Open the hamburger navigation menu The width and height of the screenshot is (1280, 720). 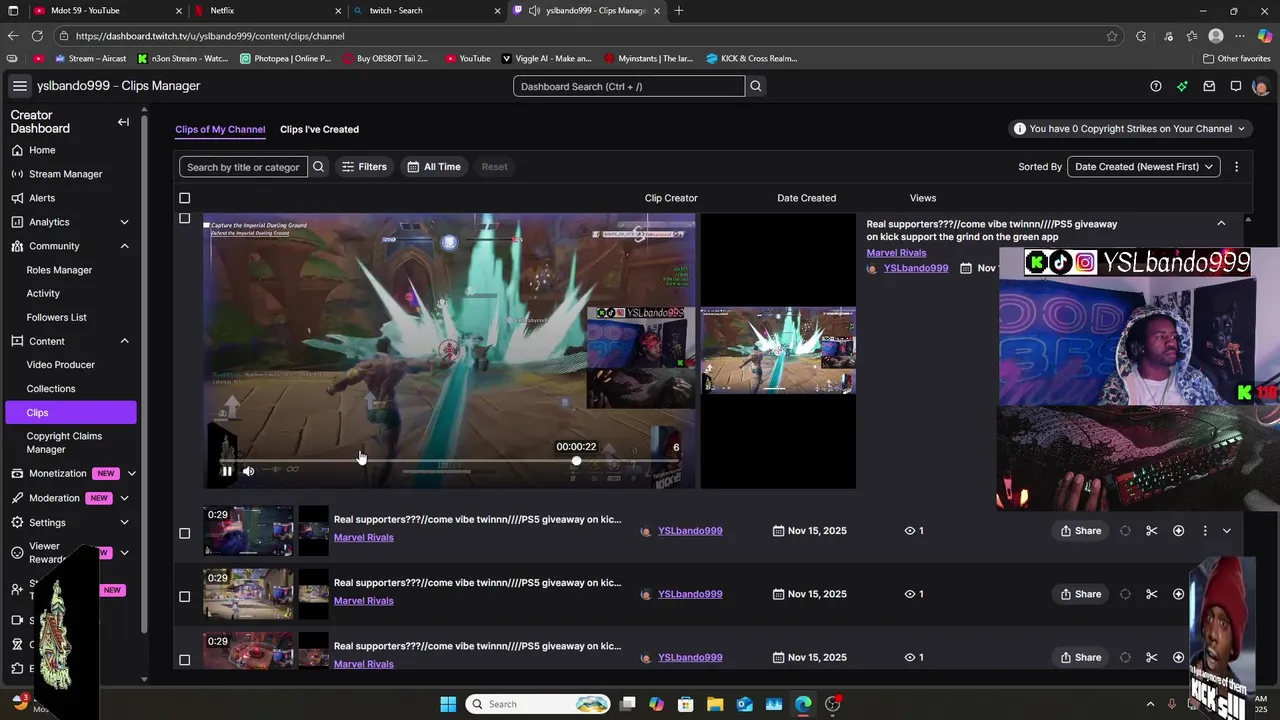(x=20, y=86)
